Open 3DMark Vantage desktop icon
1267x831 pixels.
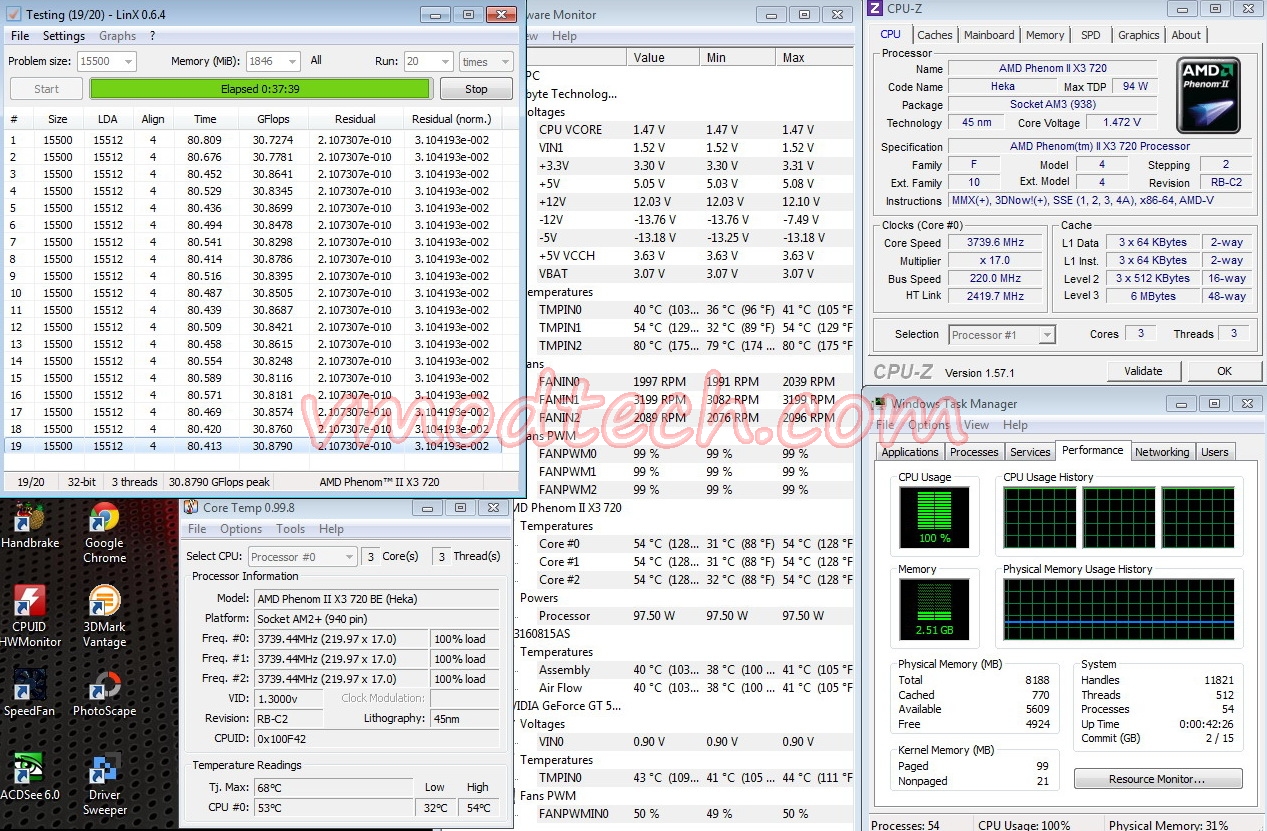pos(104,616)
